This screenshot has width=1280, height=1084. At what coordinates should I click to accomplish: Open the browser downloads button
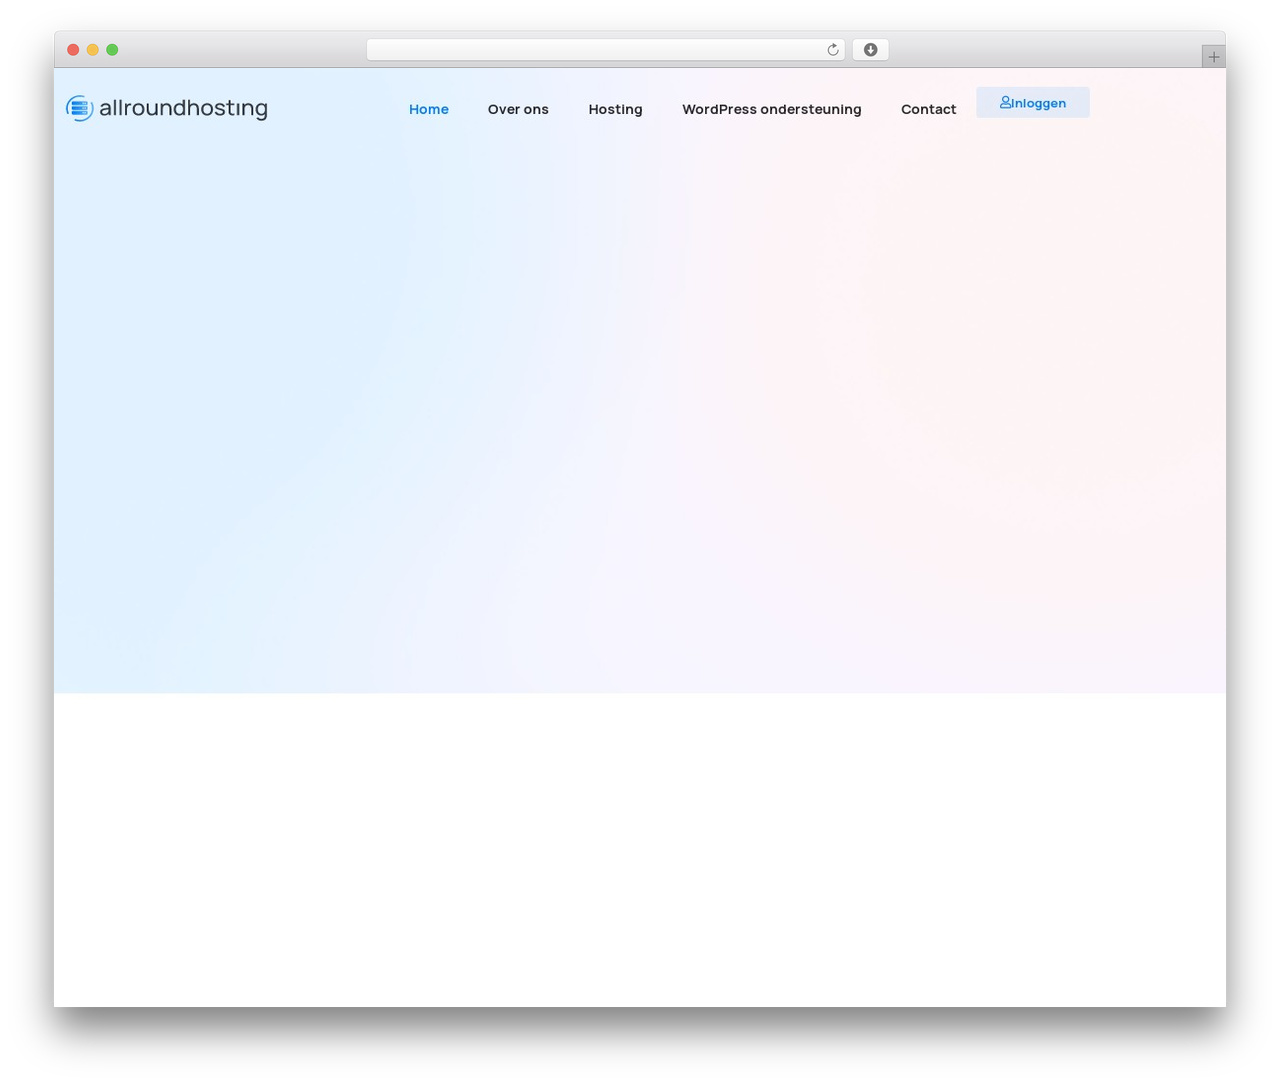click(870, 50)
